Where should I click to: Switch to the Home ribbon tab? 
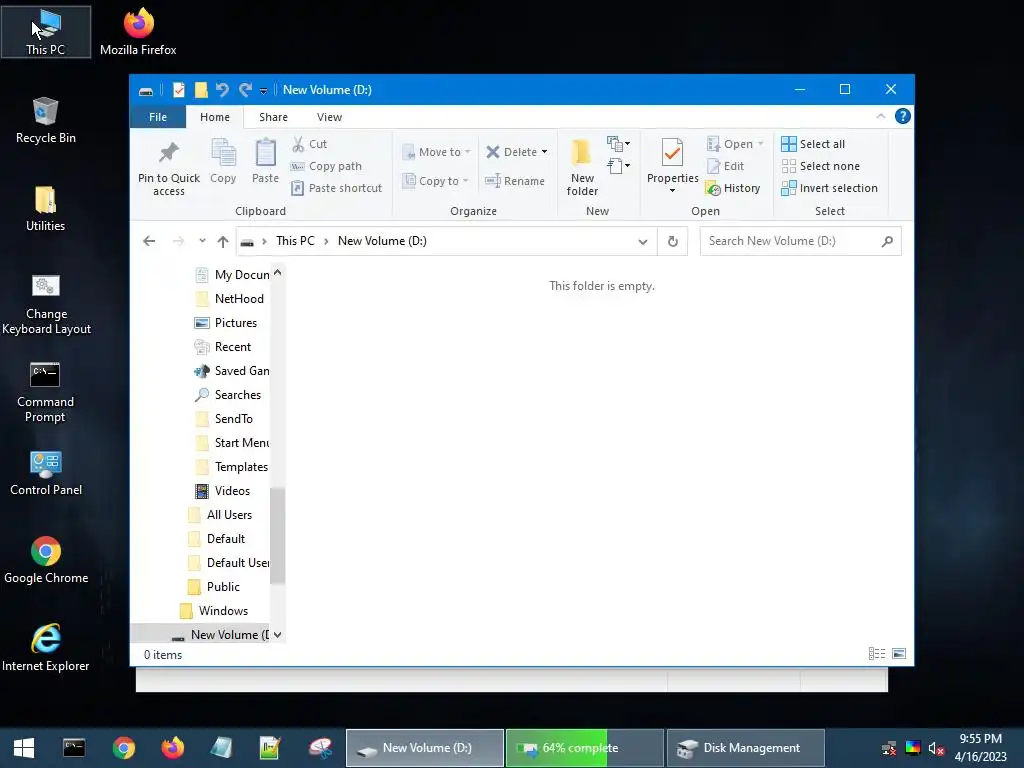coord(215,117)
